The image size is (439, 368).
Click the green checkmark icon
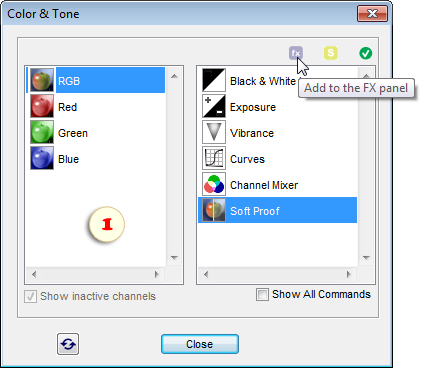(366, 53)
